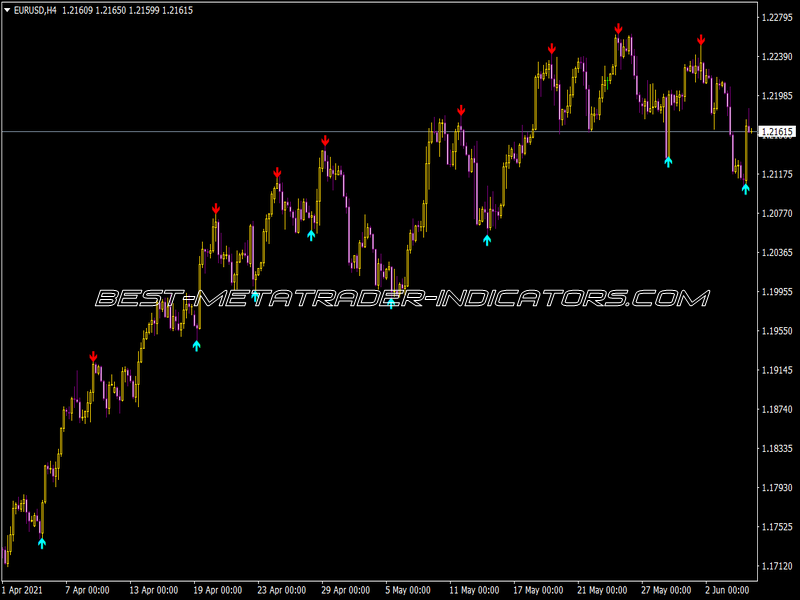This screenshot has height=600, width=800.
Task: Click the 1.17930 price scale label
Action: [x=777, y=488]
